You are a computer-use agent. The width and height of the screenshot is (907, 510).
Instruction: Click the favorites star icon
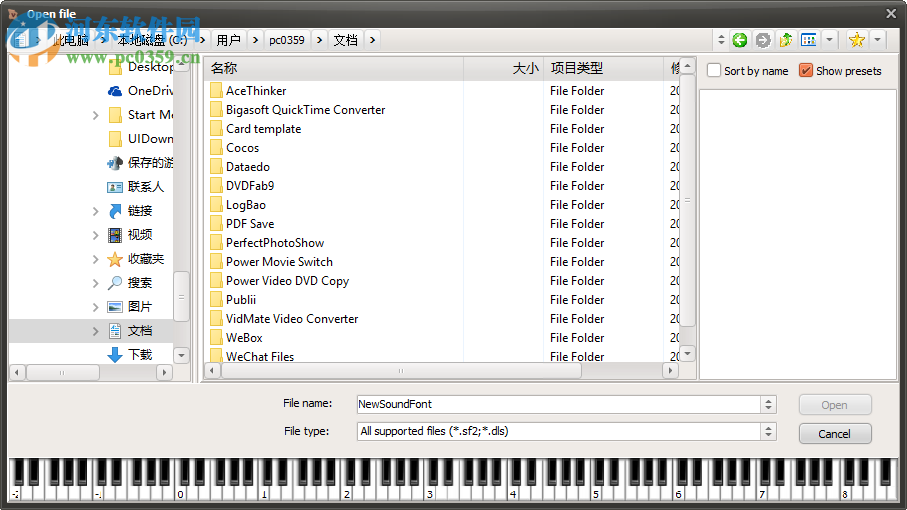857,40
